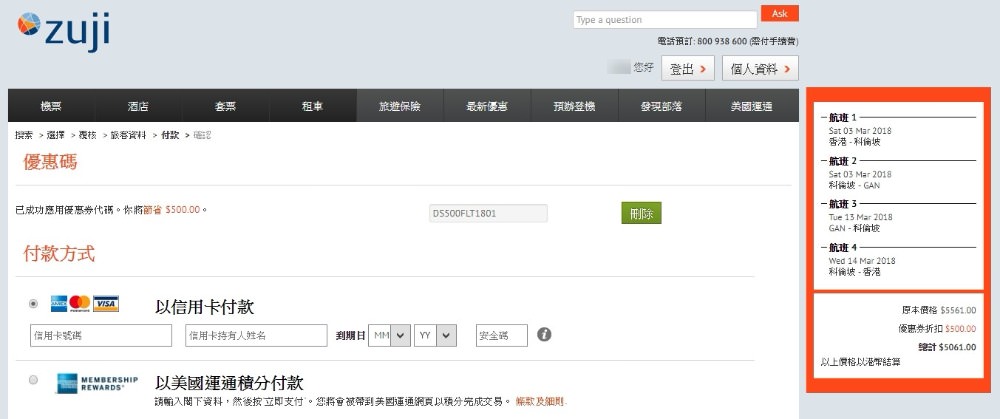Click the Membership Rewards logo
1000x419 pixels.
pyautogui.click(x=90, y=382)
